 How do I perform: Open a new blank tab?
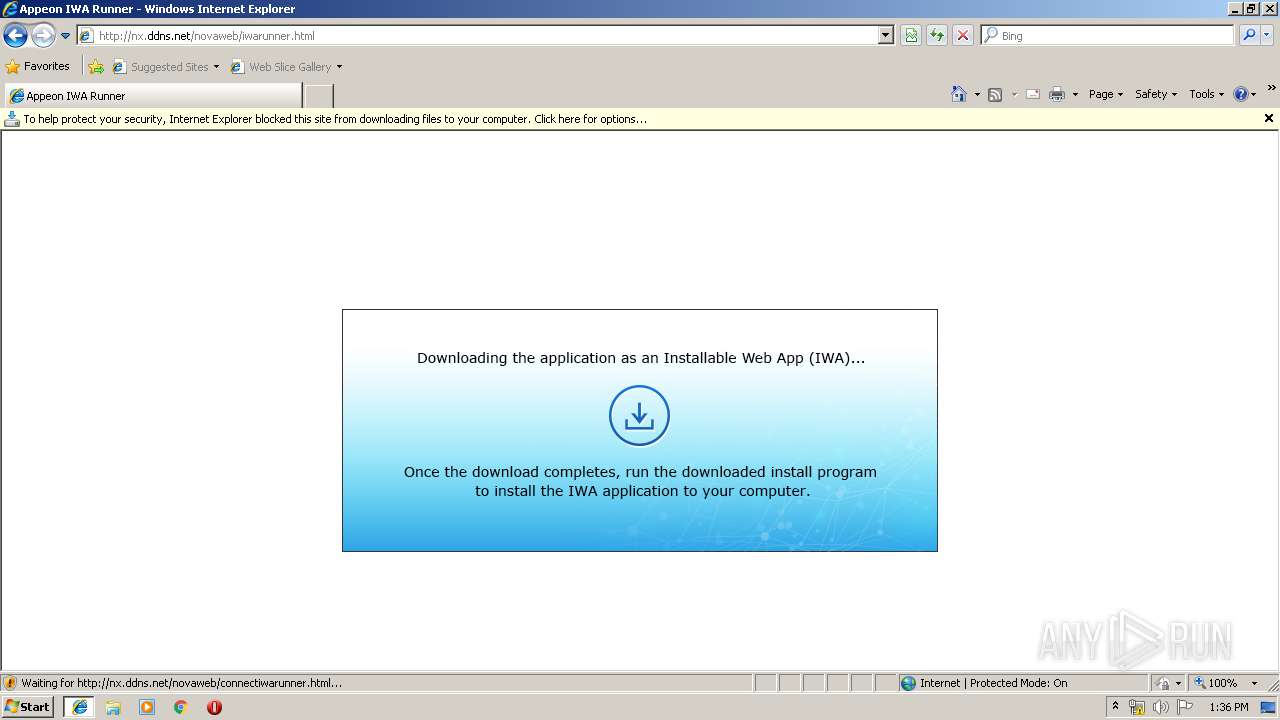coord(318,96)
